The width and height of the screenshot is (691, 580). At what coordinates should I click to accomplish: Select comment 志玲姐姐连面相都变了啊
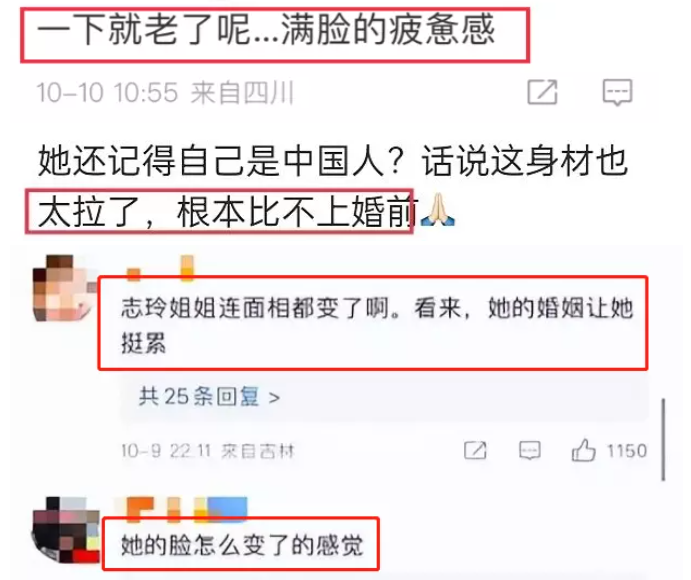(x=377, y=325)
